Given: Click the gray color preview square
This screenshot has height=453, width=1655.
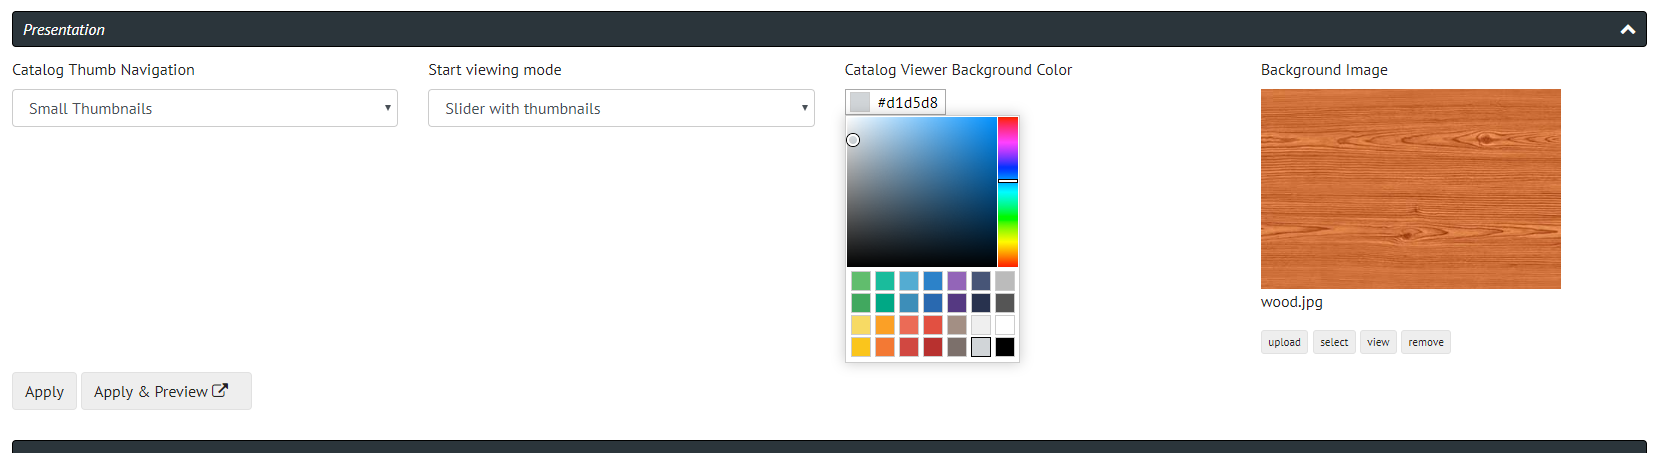Looking at the screenshot, I should point(860,102).
